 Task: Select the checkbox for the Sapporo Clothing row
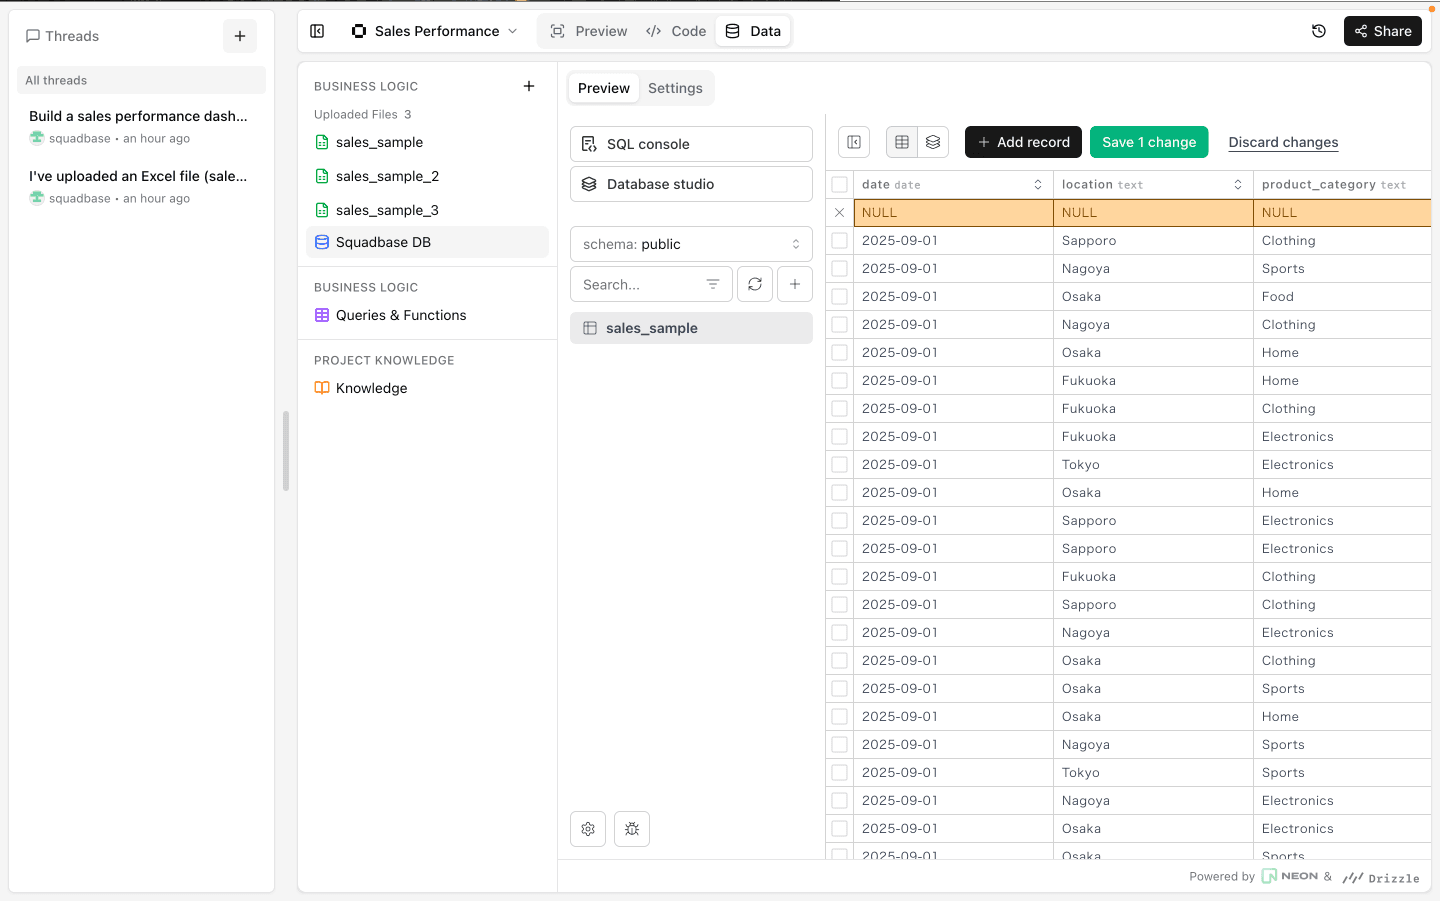point(840,240)
